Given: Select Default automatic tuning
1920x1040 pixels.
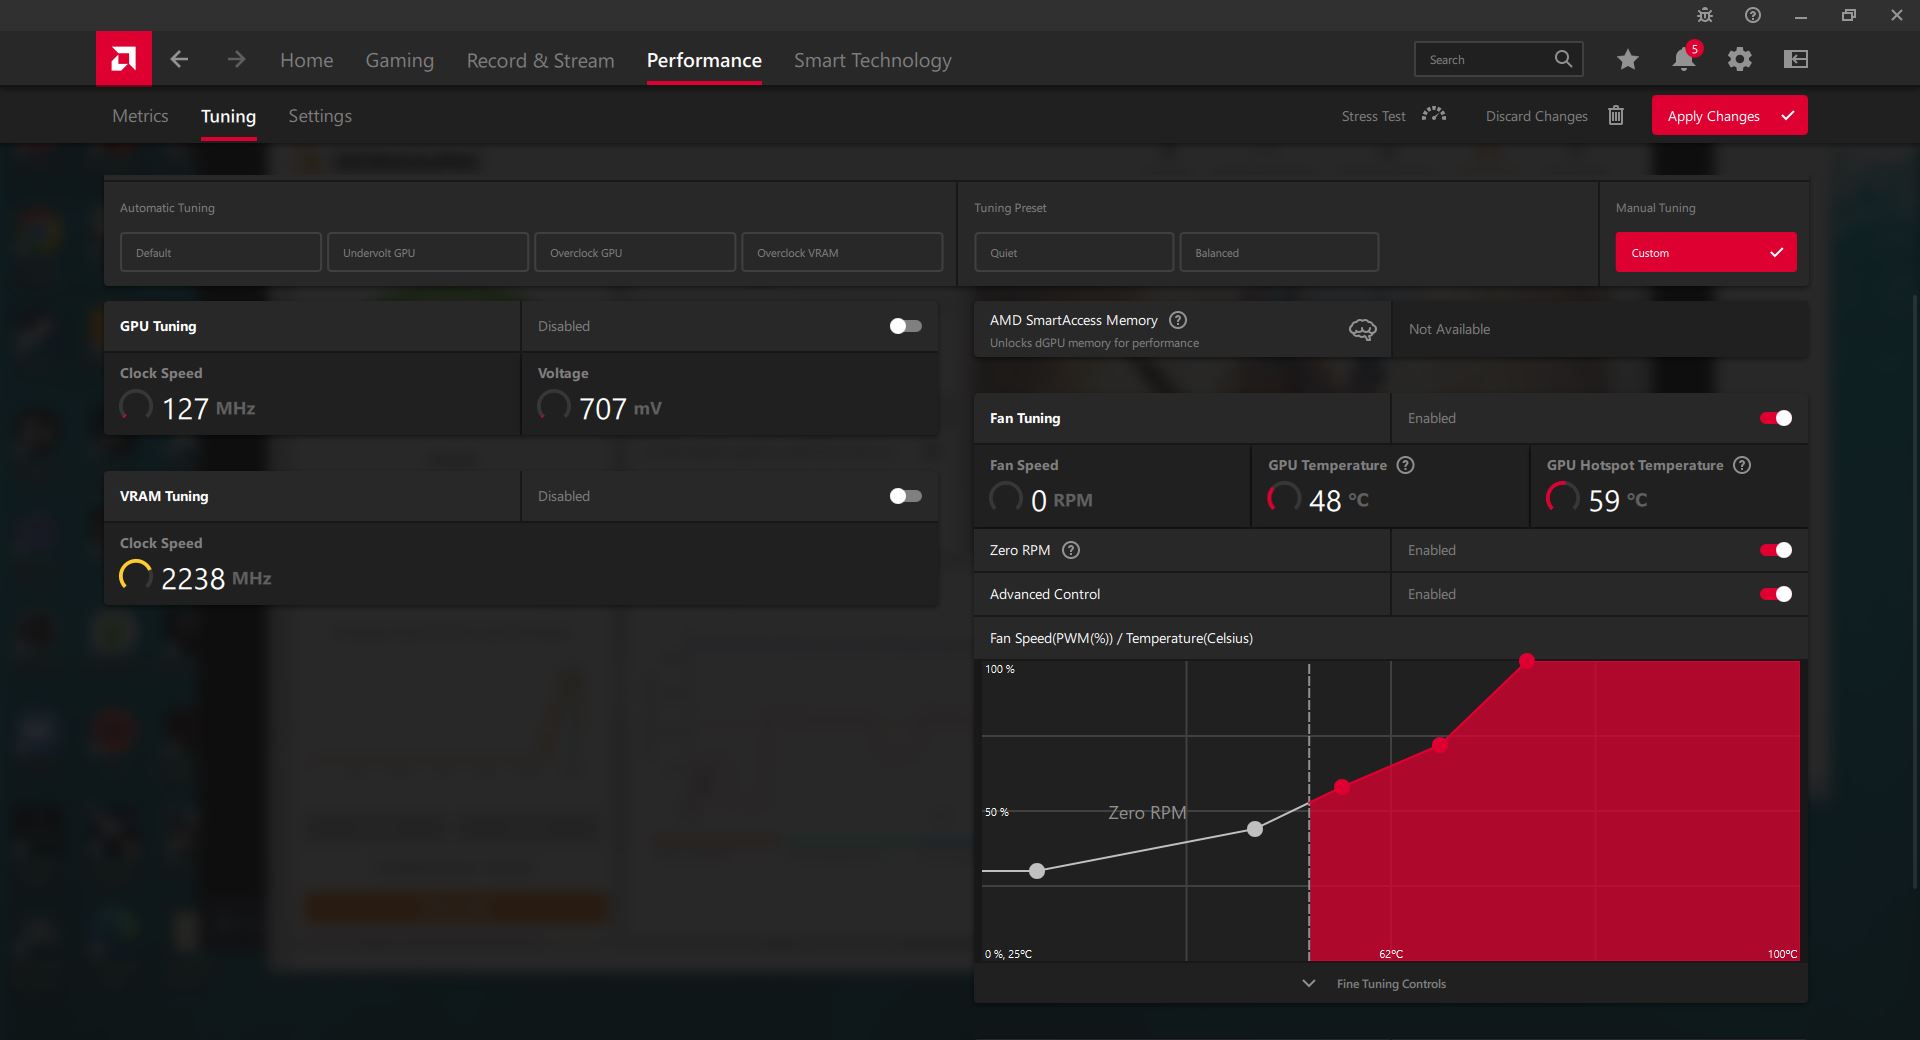Looking at the screenshot, I should (221, 253).
